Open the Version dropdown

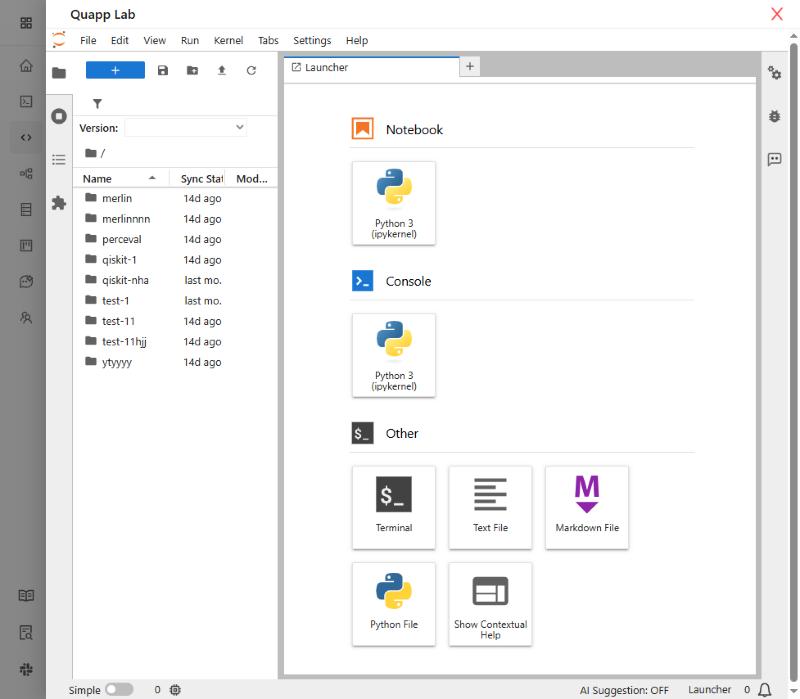[186, 128]
